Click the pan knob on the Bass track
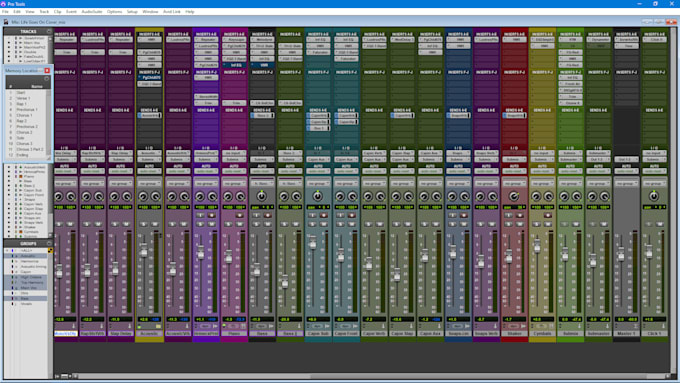Image resolution: width=680 pixels, height=383 pixels. coord(262,196)
